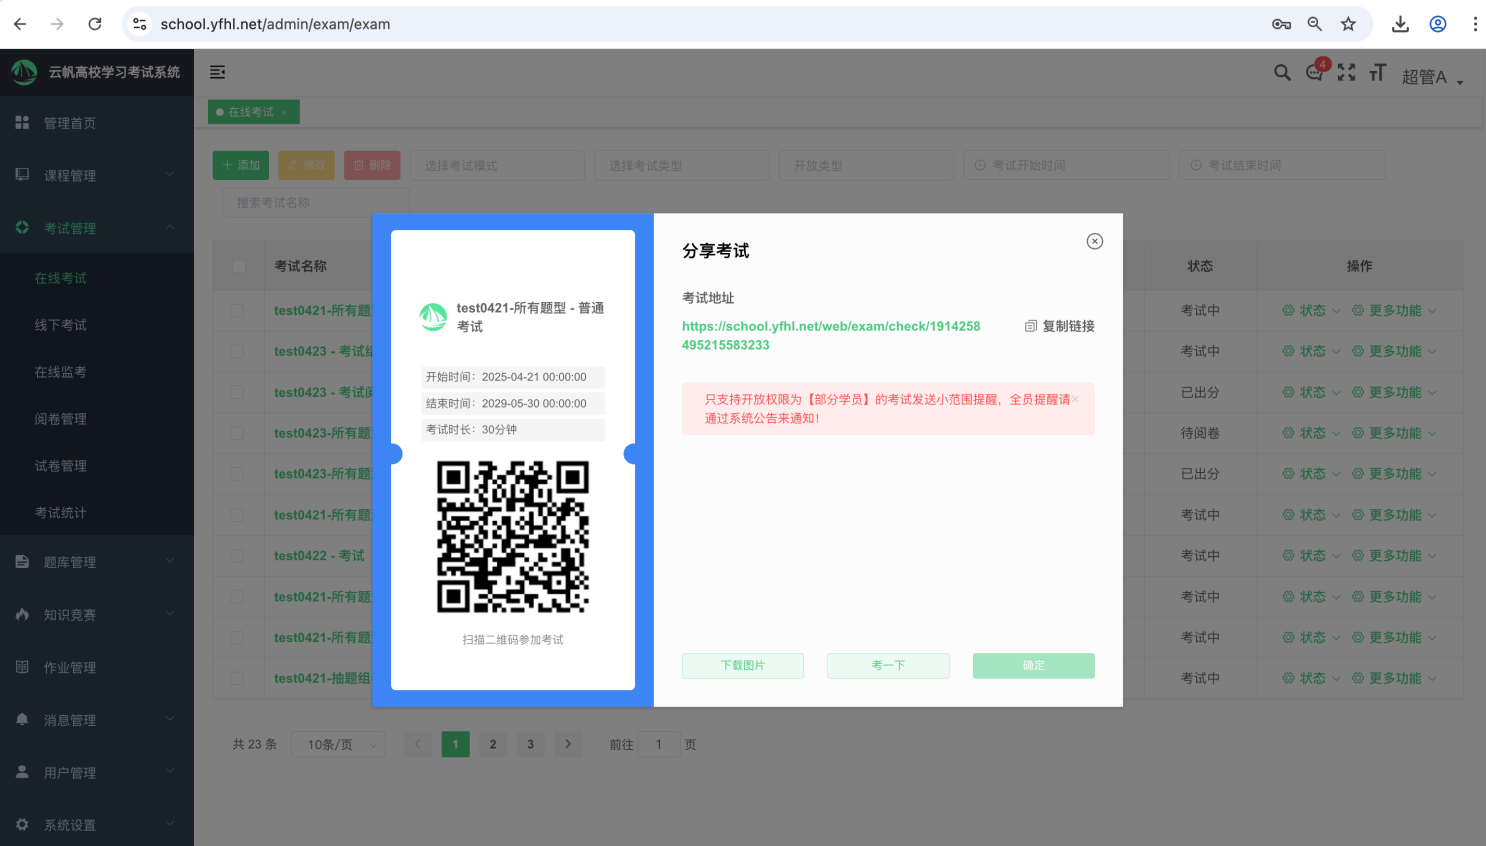Click the previous page arrow
Viewport: 1486px width, 846px height.
tap(418, 745)
